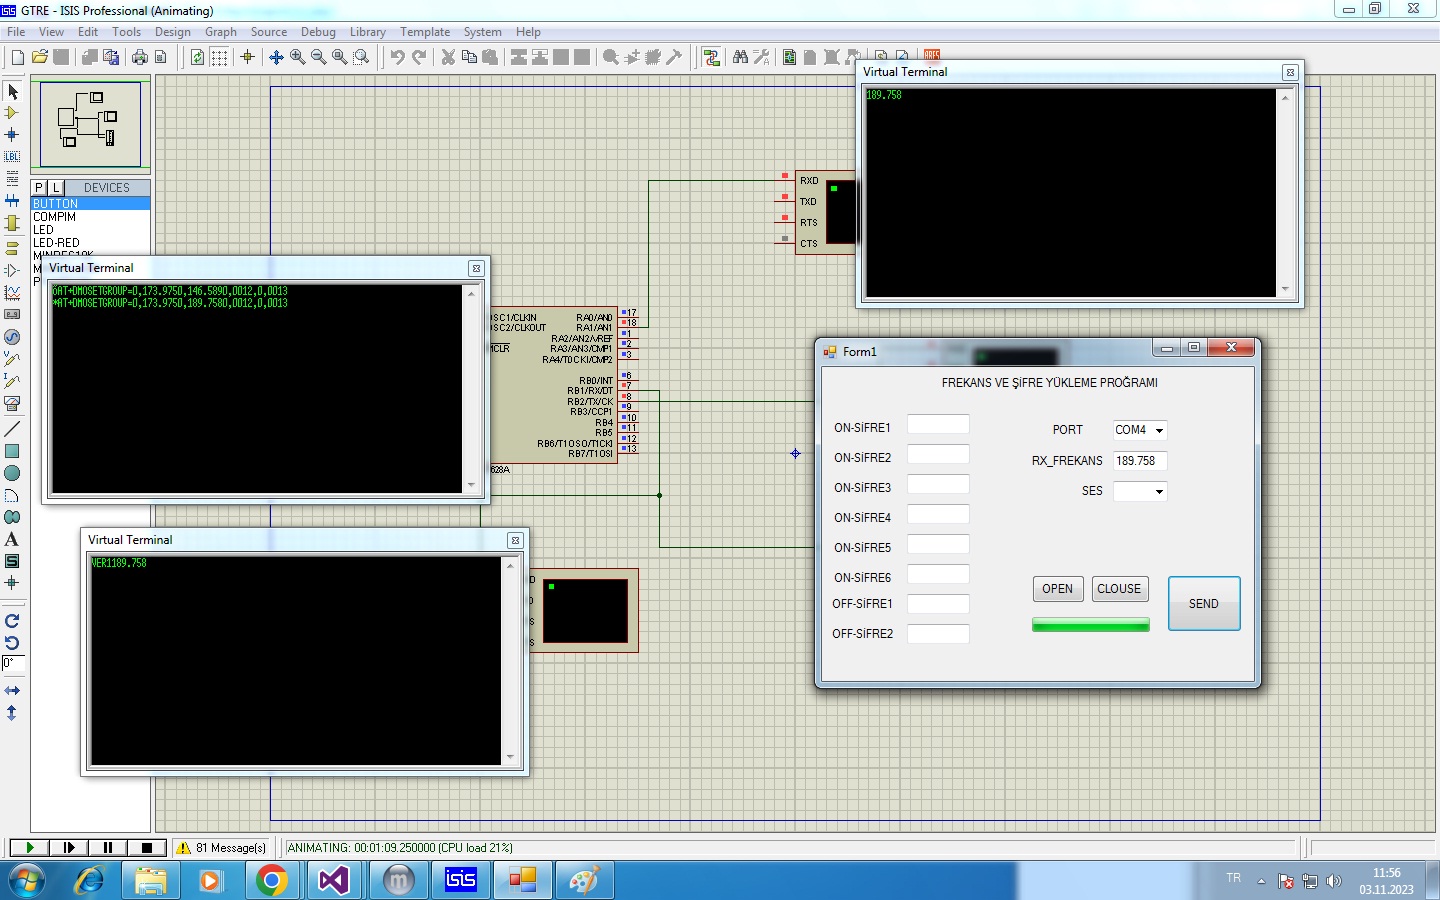This screenshot has height=900, width=1440.
Task: Click the New Design toolbar icon
Action: (x=18, y=57)
